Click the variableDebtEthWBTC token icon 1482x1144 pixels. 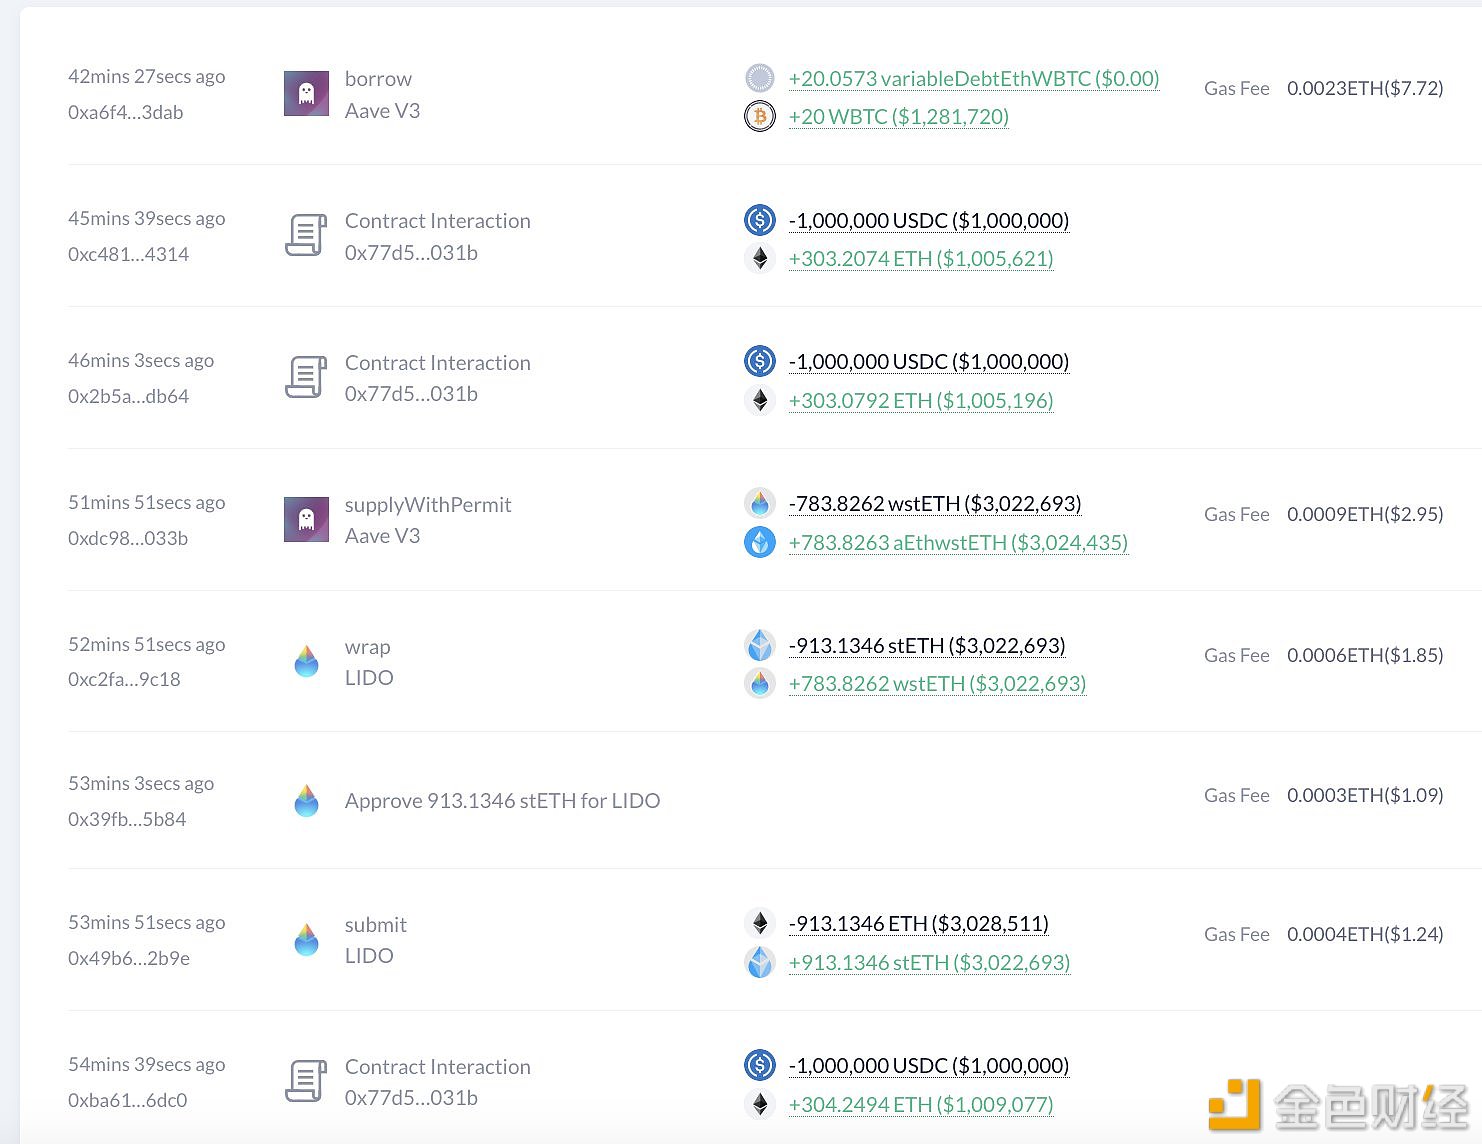pos(760,78)
